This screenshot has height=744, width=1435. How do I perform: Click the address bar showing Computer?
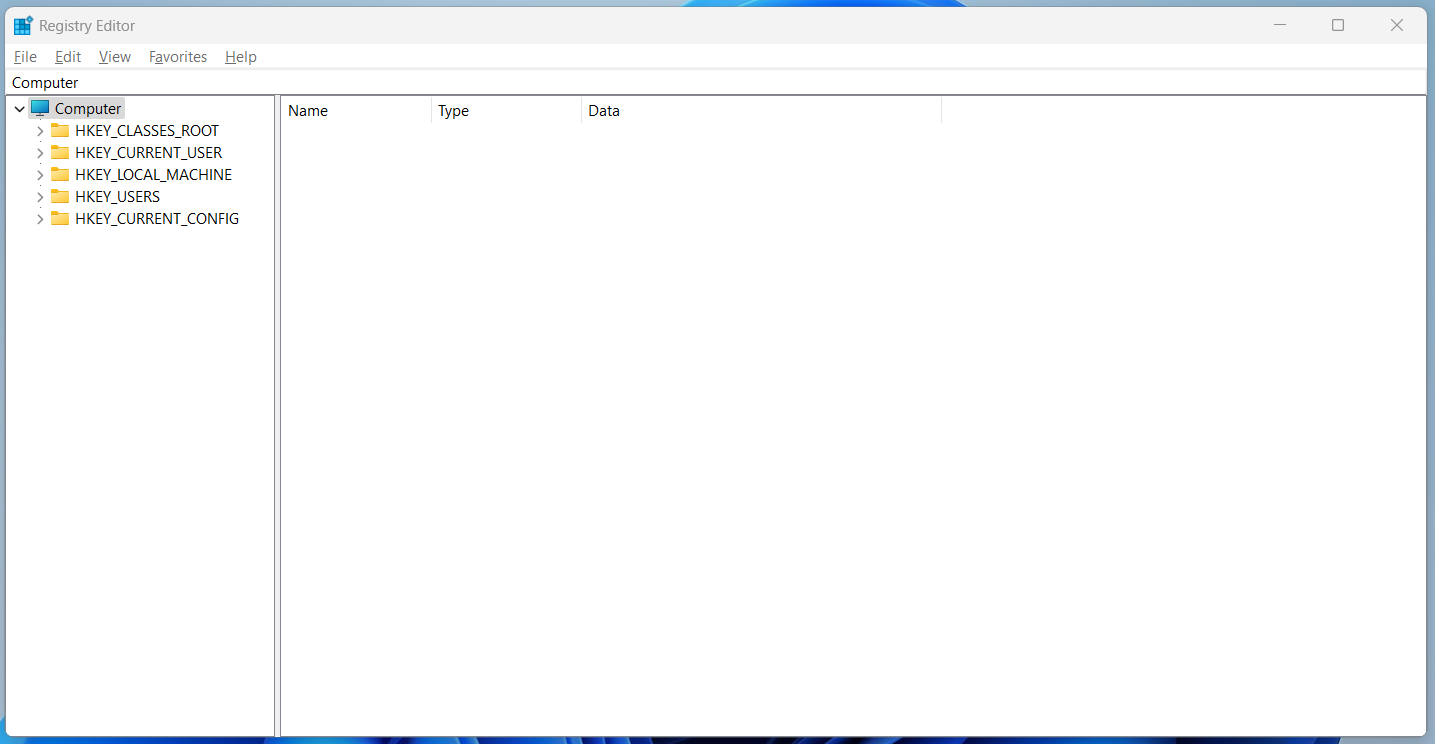pyautogui.click(x=716, y=82)
